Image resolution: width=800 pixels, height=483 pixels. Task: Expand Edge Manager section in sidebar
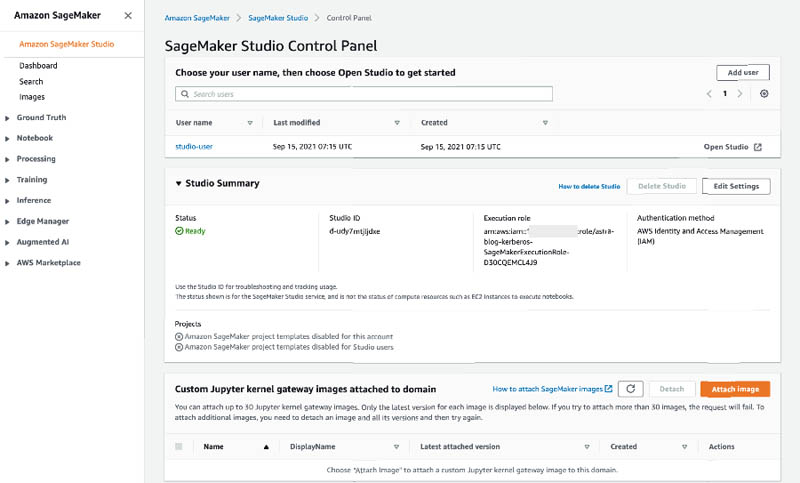point(7,222)
